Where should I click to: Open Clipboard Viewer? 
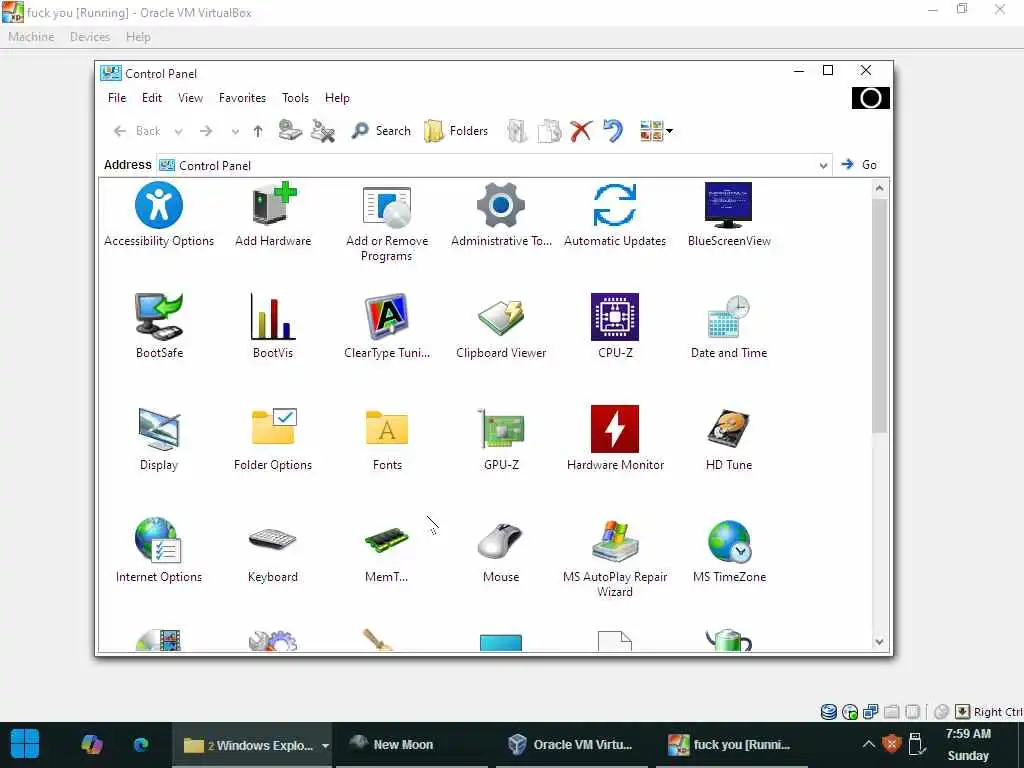click(501, 327)
